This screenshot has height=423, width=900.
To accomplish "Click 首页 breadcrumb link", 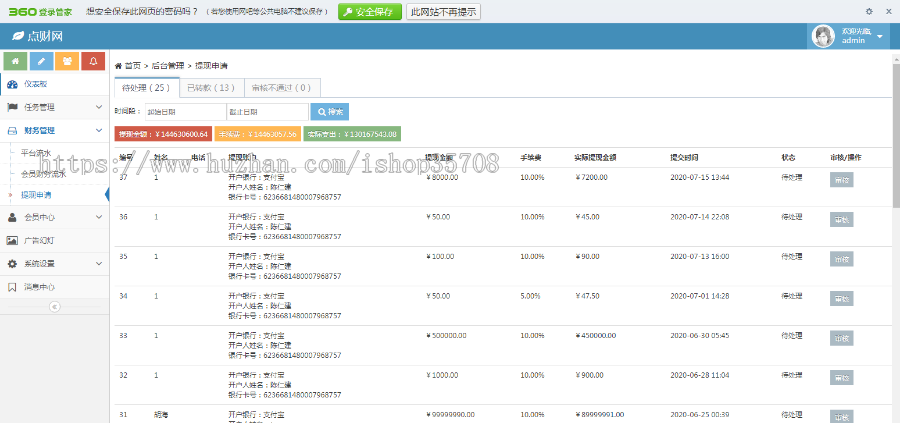I will (x=133, y=66).
